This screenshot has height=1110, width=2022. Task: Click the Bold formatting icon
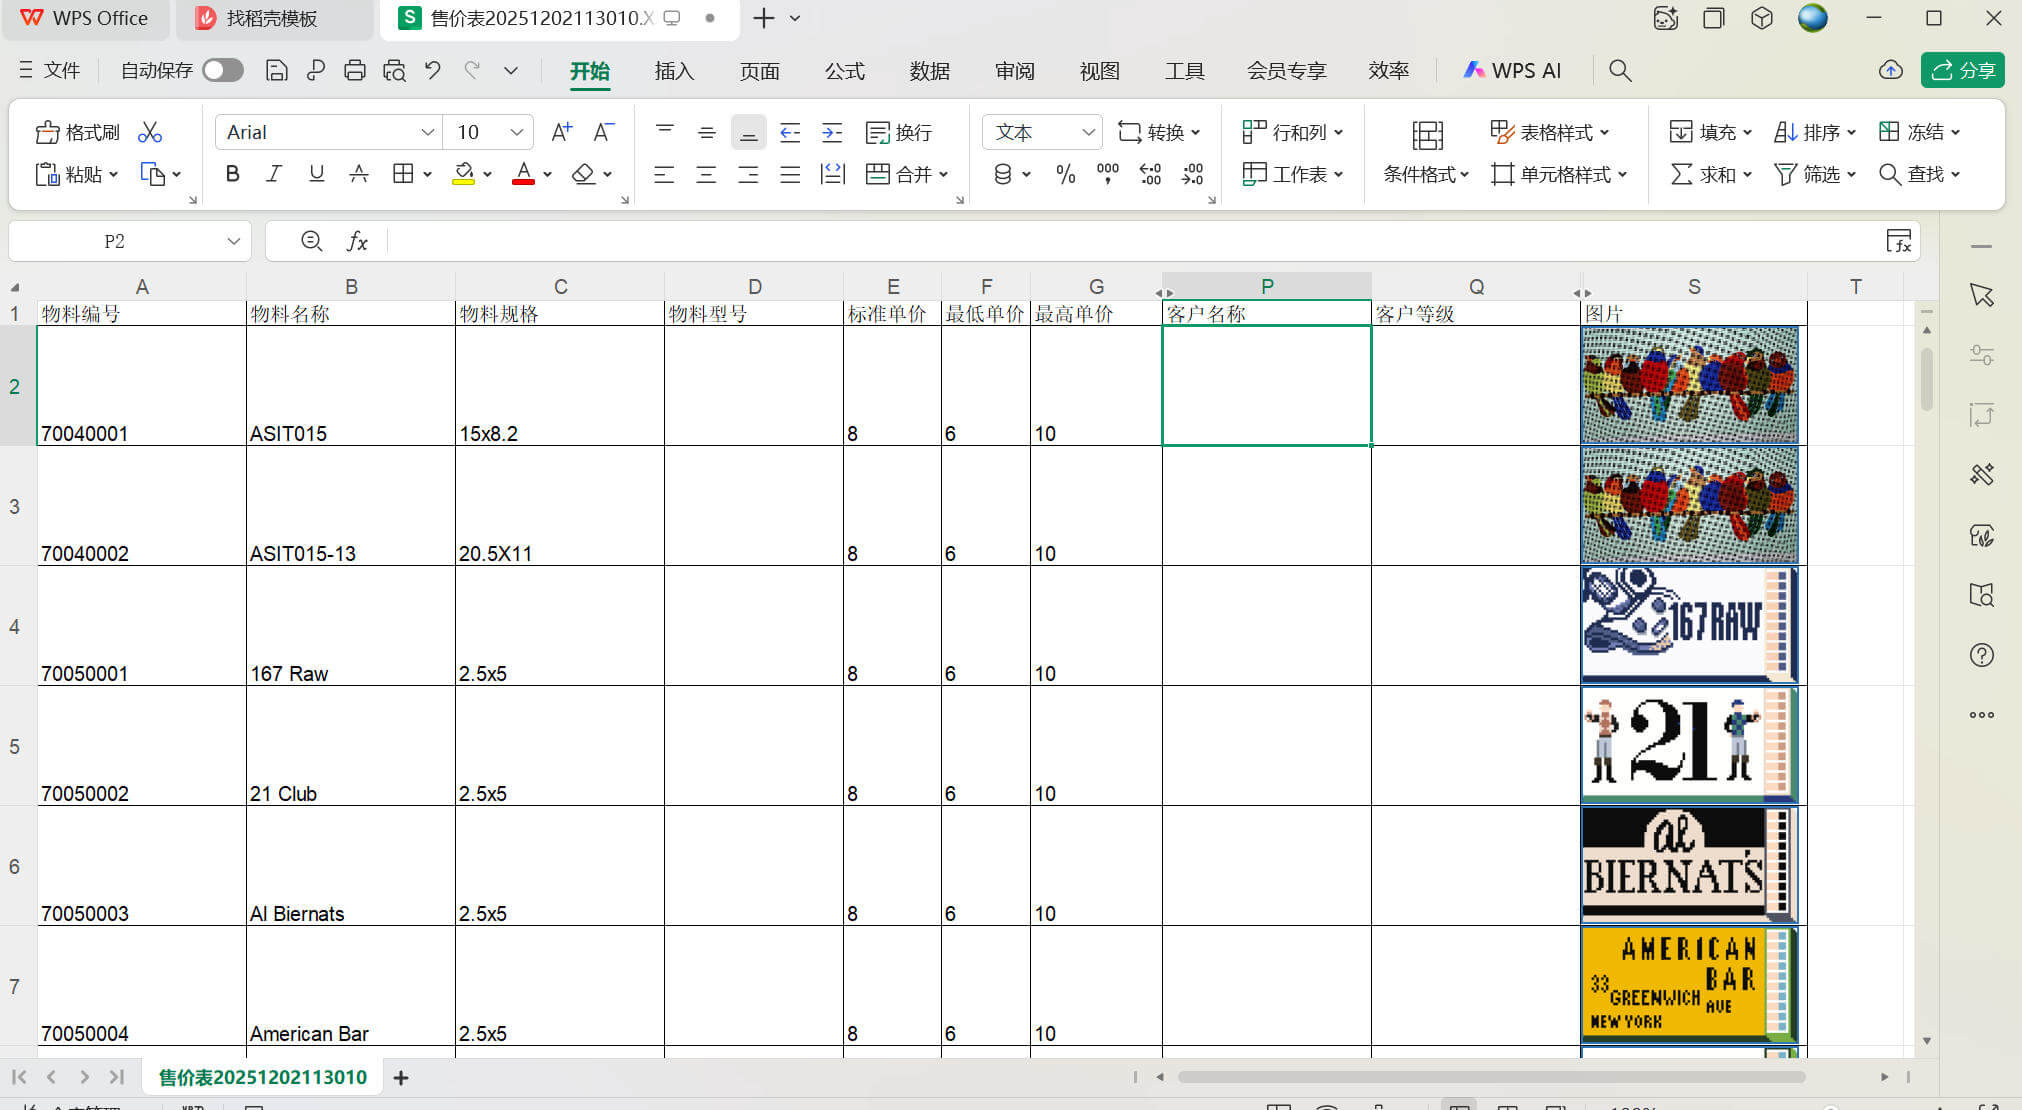[x=233, y=174]
